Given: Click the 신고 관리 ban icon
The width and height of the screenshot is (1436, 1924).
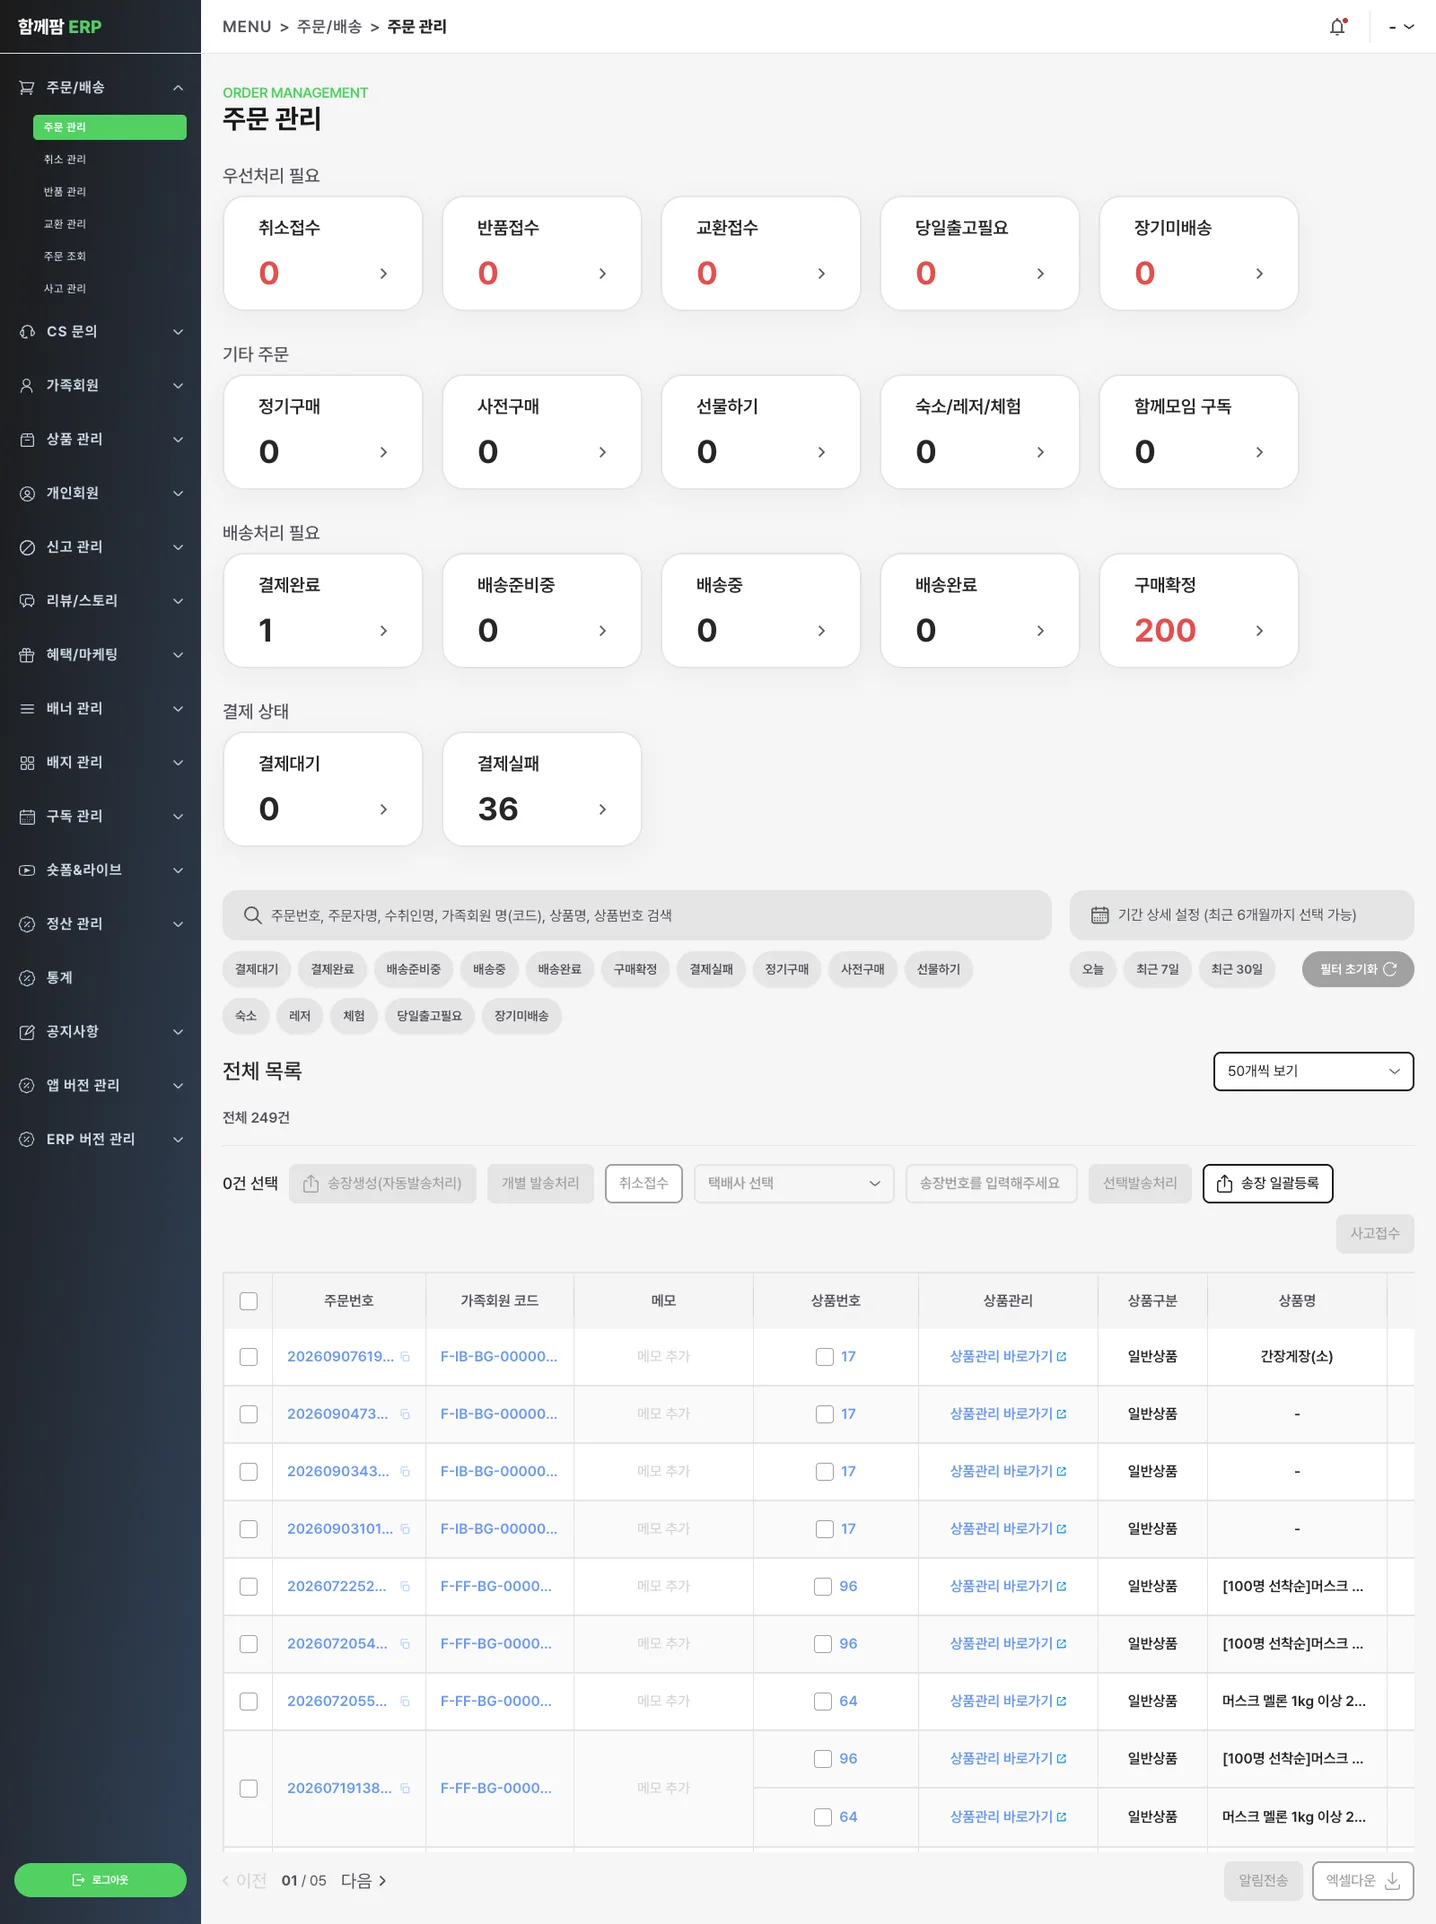Looking at the screenshot, I should click(27, 547).
